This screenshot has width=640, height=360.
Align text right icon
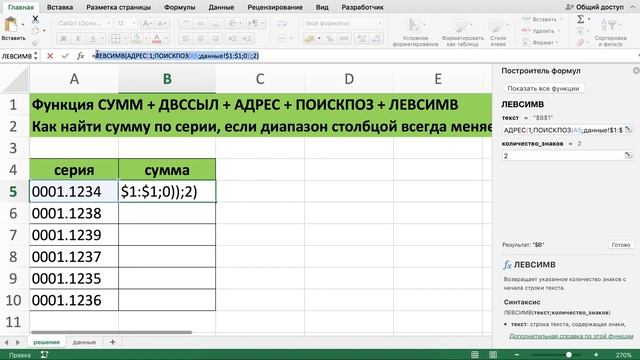[x=215, y=39]
